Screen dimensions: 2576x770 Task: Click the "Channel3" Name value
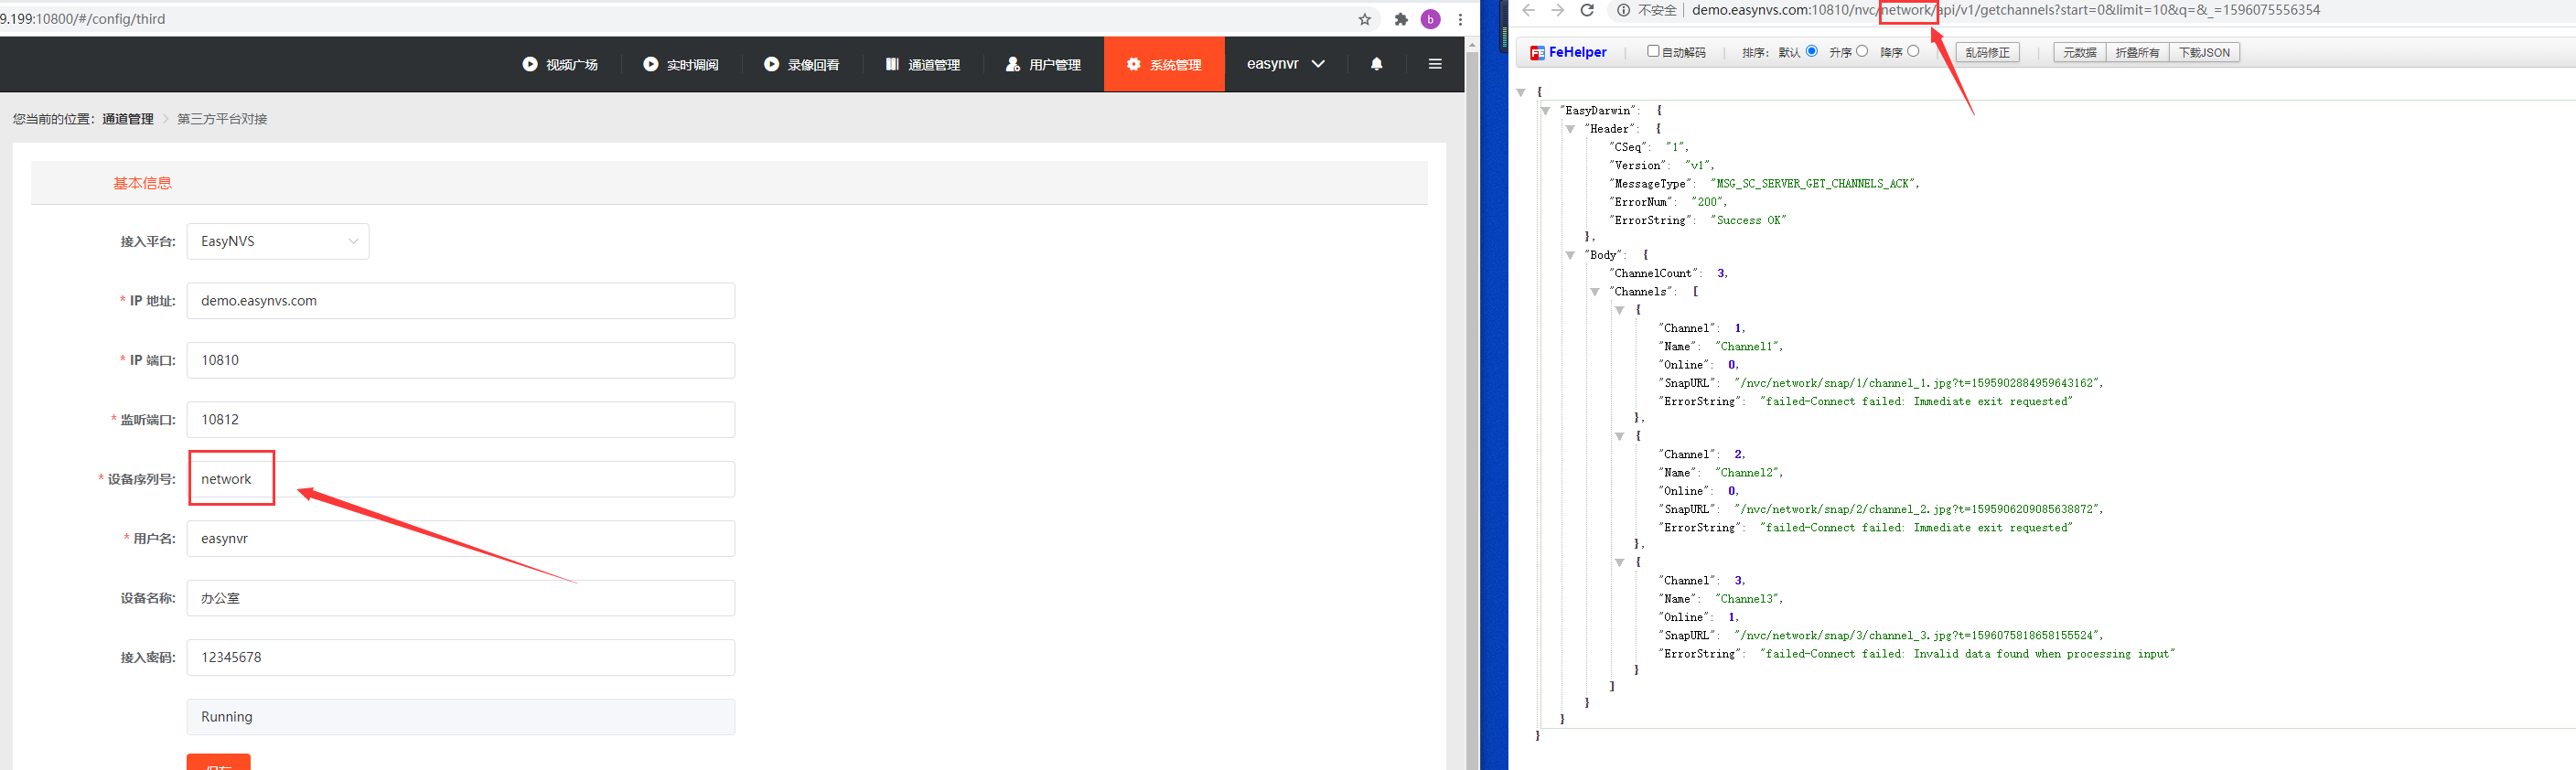1749,599
